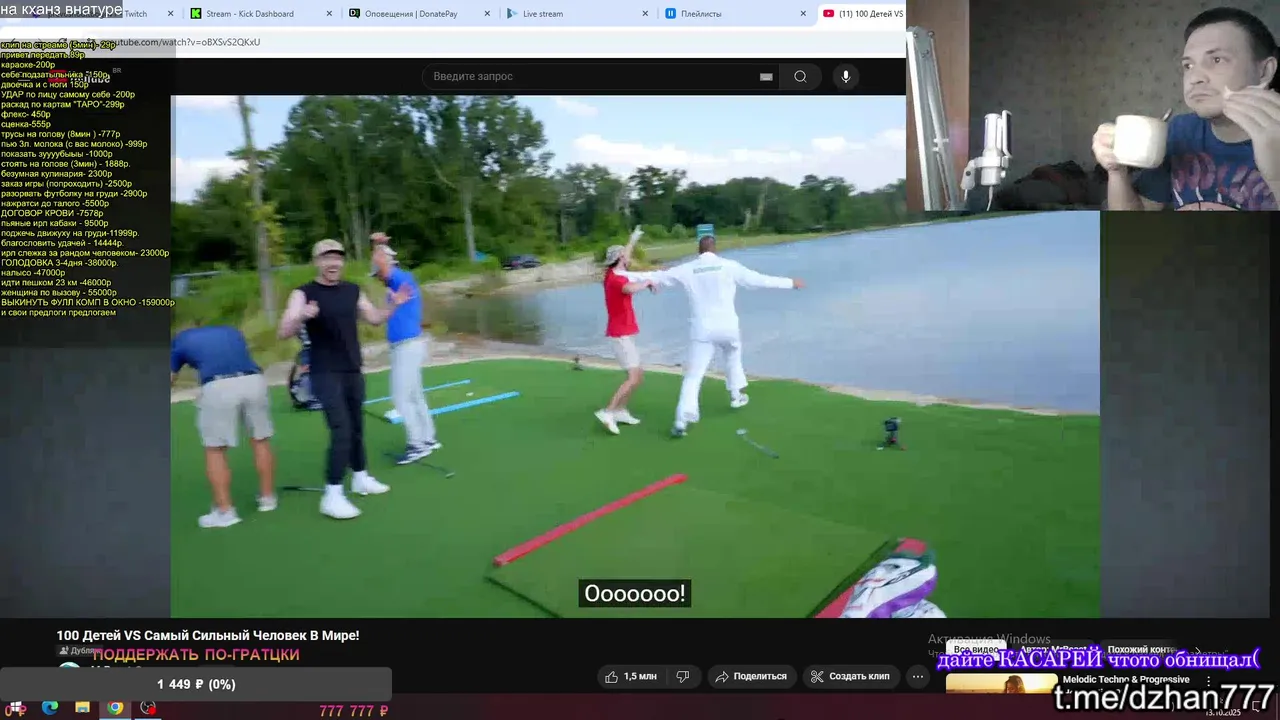Open the Melodic Techno & Progressive video thumbnail
This screenshot has width=1280, height=720.
coord(1001,684)
